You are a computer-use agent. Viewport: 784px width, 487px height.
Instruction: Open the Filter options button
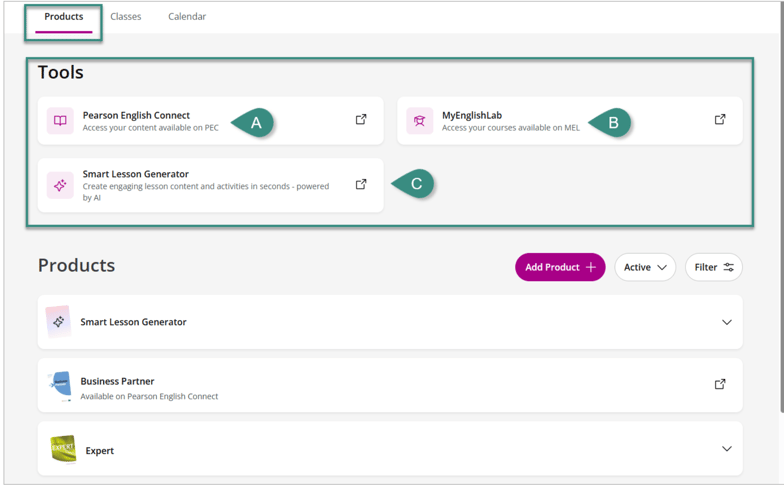[x=714, y=267]
